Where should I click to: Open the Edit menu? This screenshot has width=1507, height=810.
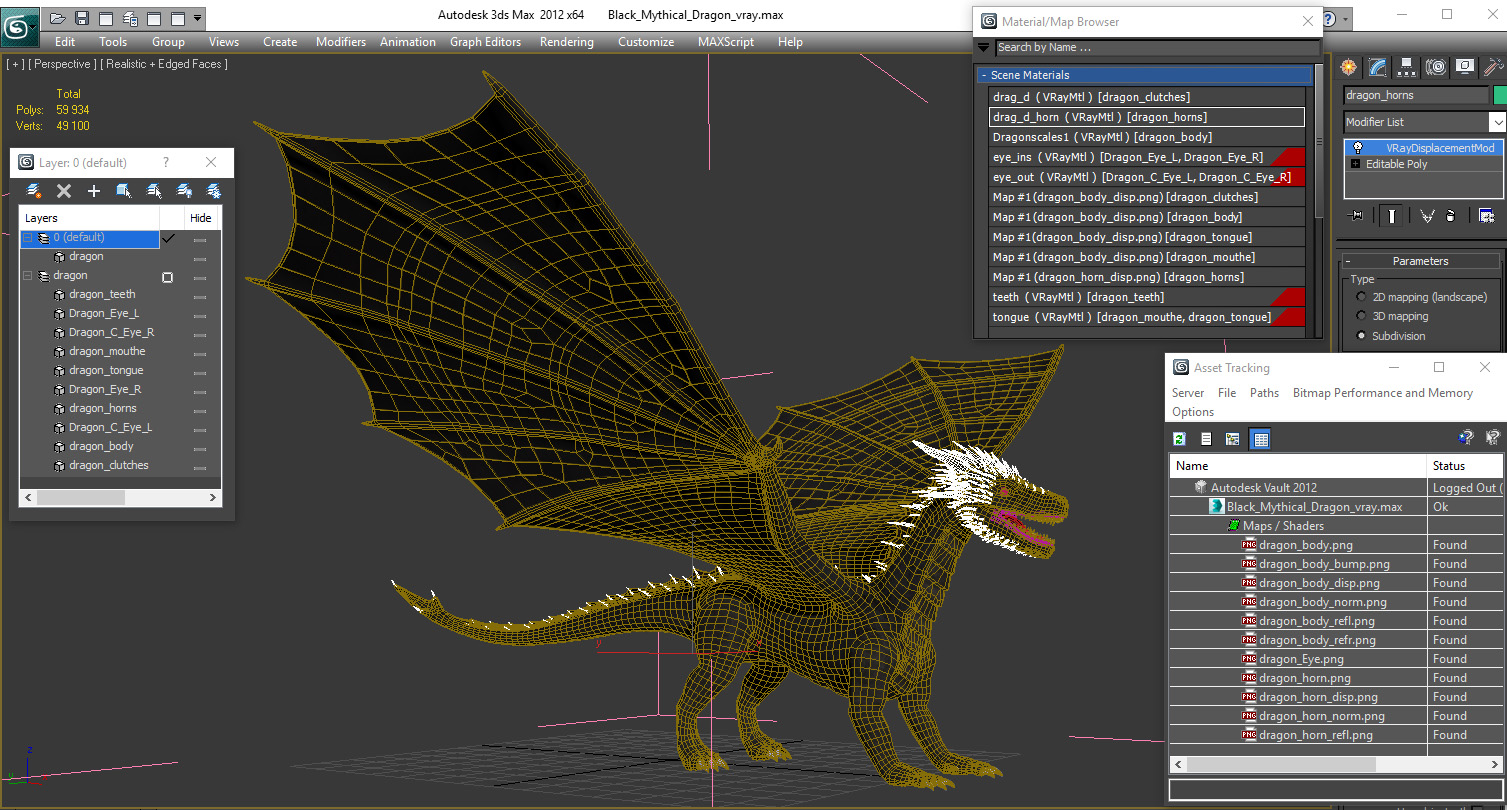65,42
